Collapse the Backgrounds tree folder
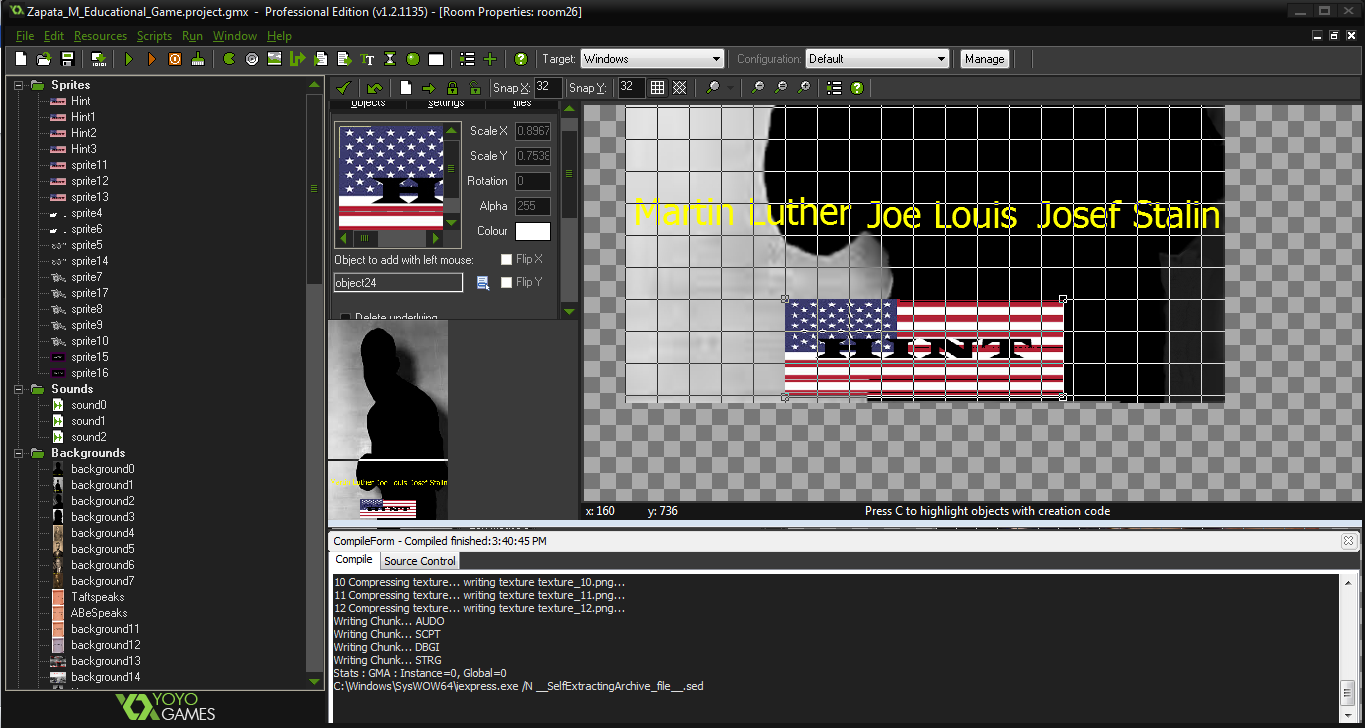 point(18,453)
